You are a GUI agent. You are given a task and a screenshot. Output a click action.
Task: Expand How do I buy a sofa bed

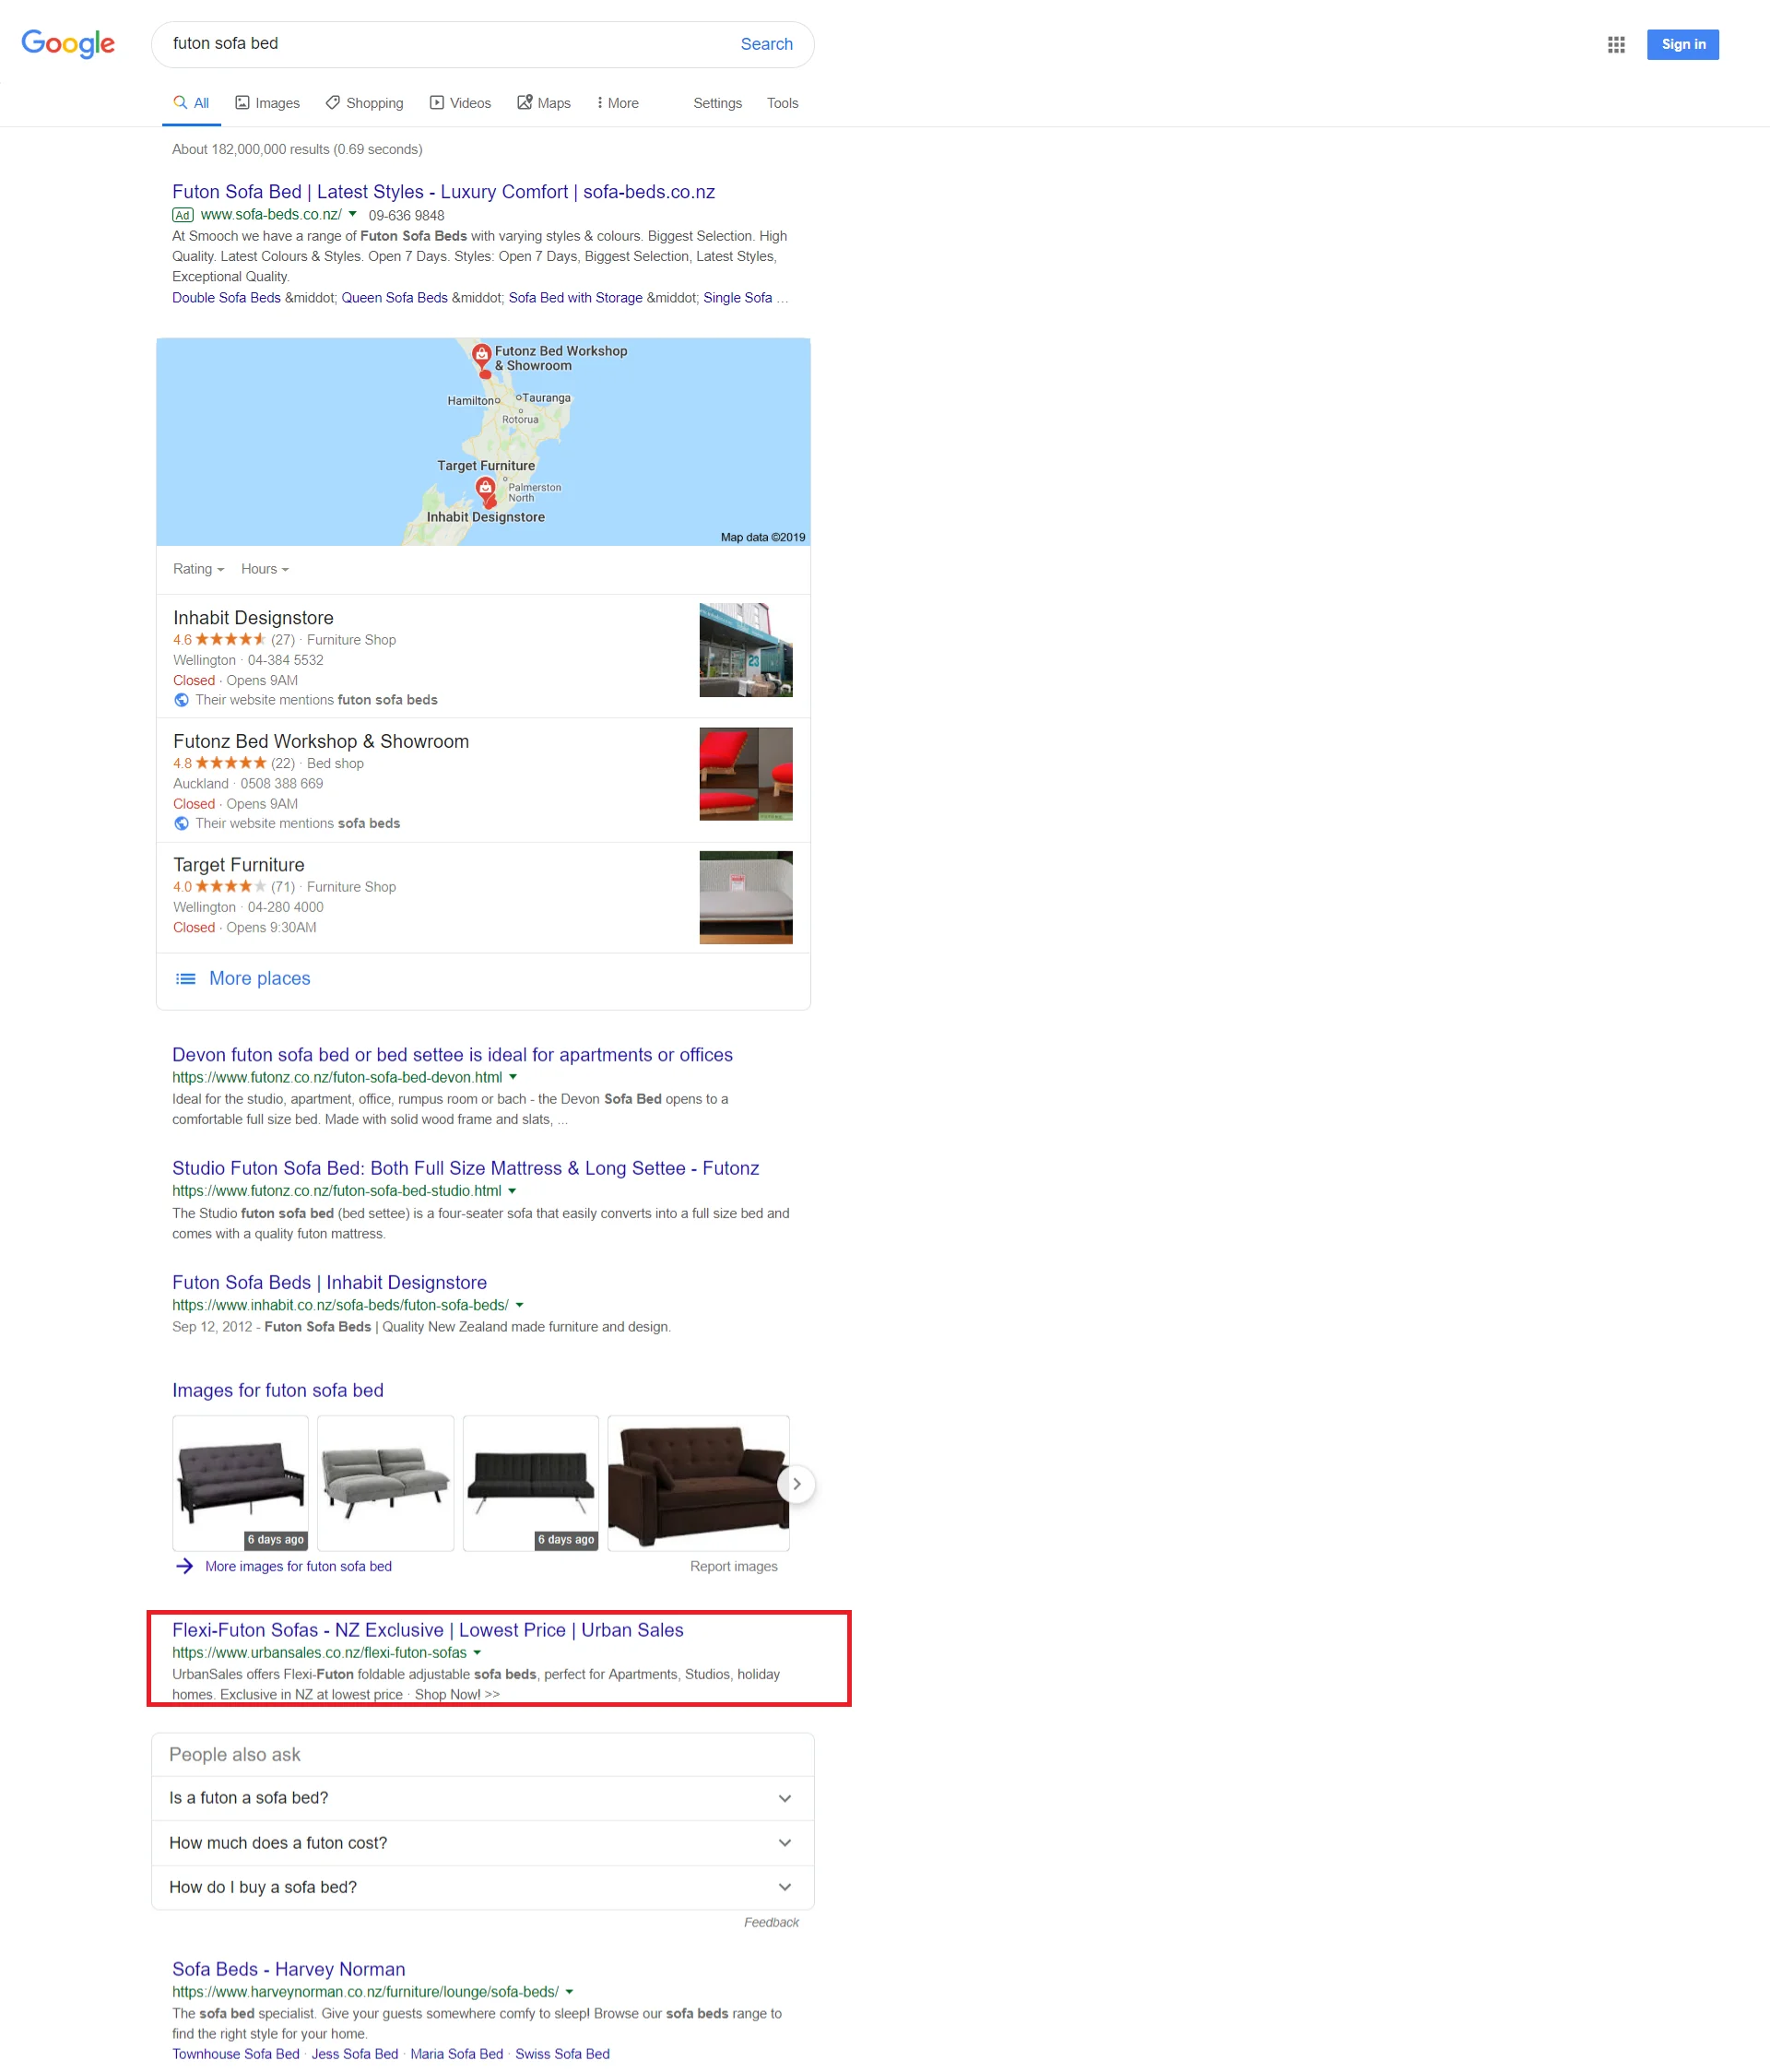pyautogui.click(x=482, y=1887)
